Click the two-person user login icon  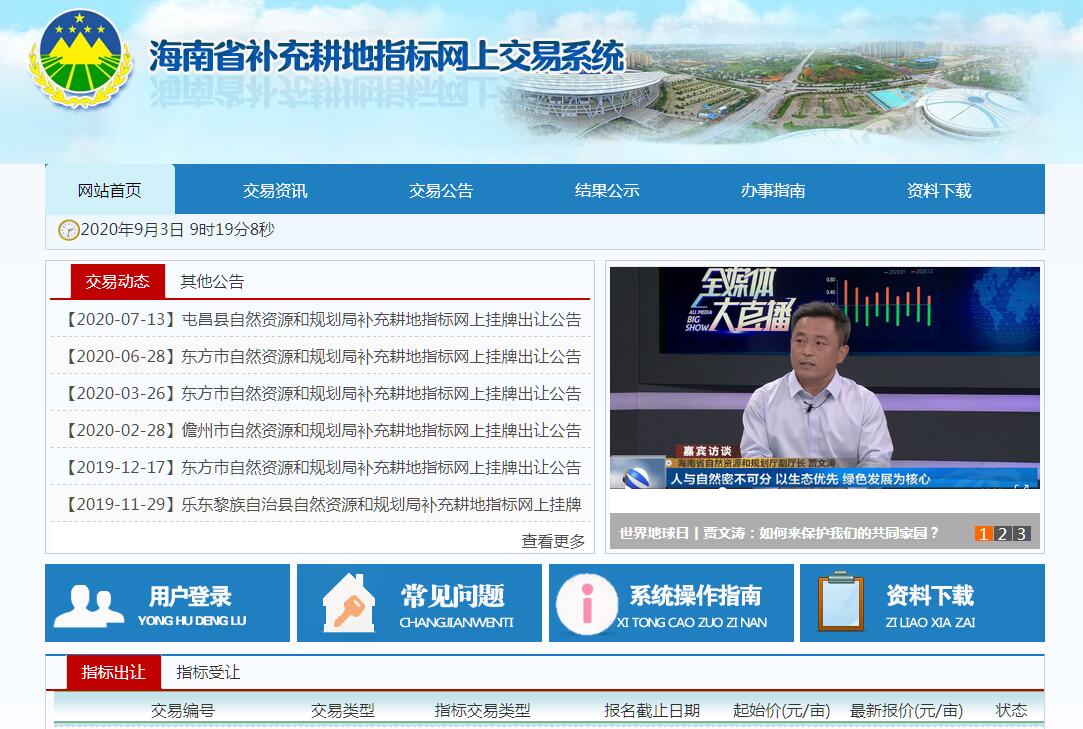(x=88, y=604)
